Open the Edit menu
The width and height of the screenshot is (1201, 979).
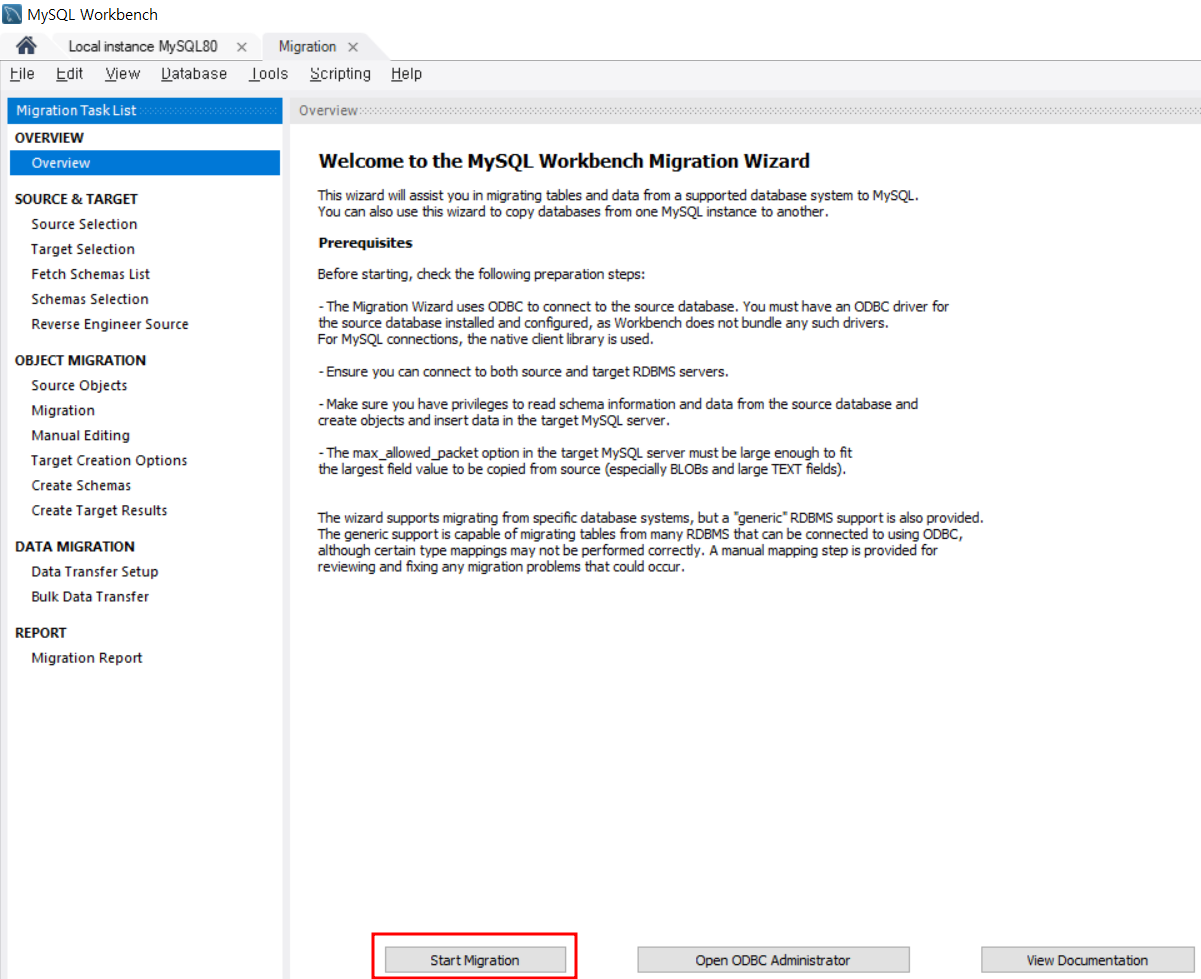coord(70,74)
